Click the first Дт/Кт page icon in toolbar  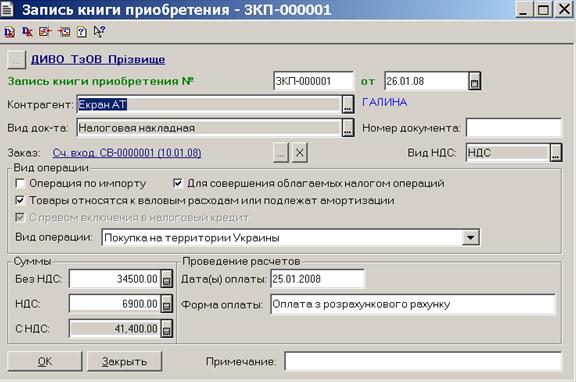click(10, 32)
